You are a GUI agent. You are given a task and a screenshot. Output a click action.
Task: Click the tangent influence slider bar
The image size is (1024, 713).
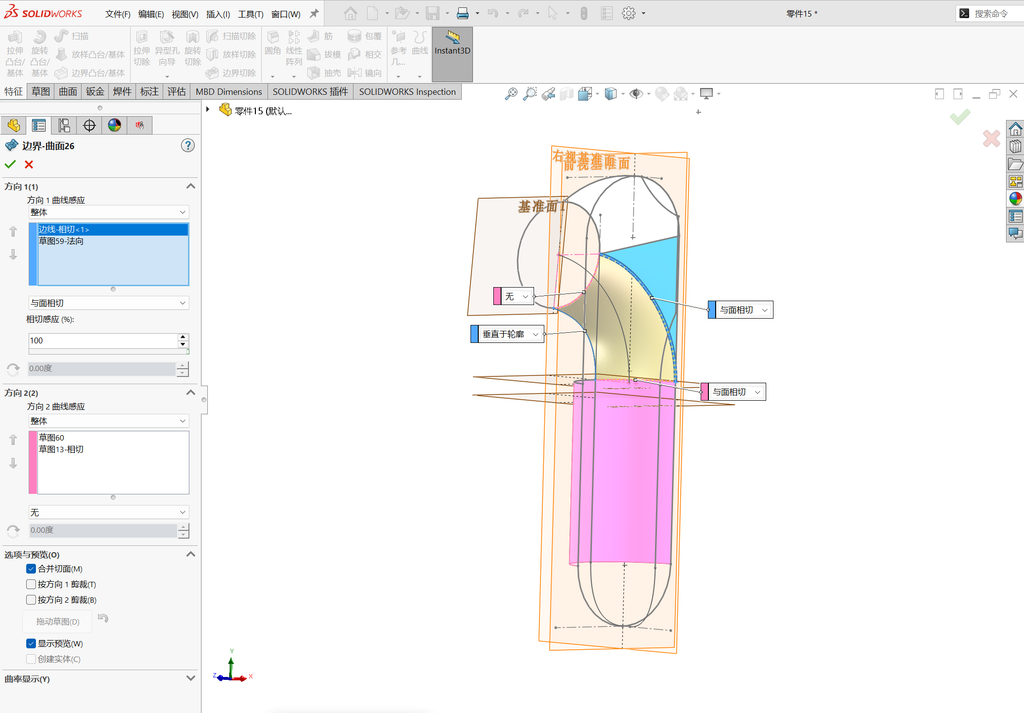(x=108, y=351)
